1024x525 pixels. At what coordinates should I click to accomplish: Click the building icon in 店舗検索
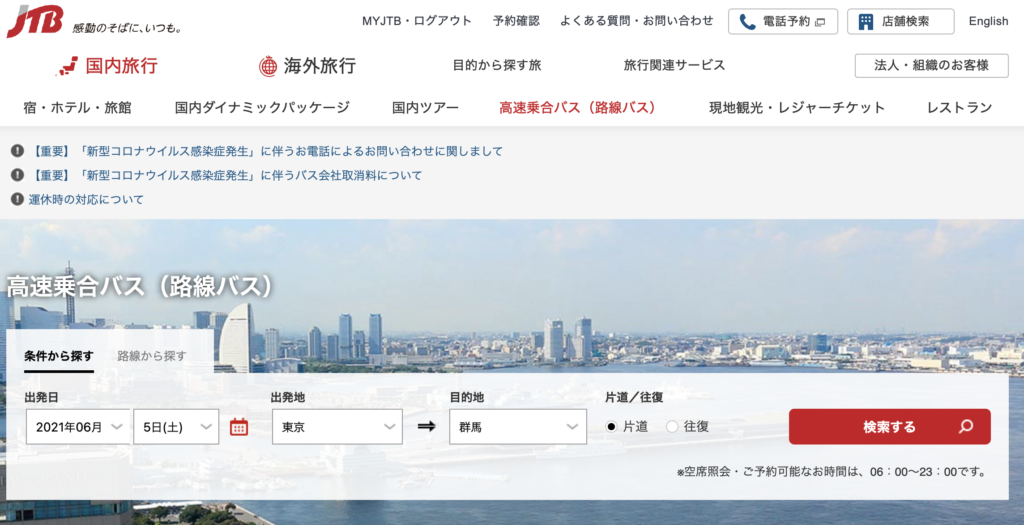865,22
